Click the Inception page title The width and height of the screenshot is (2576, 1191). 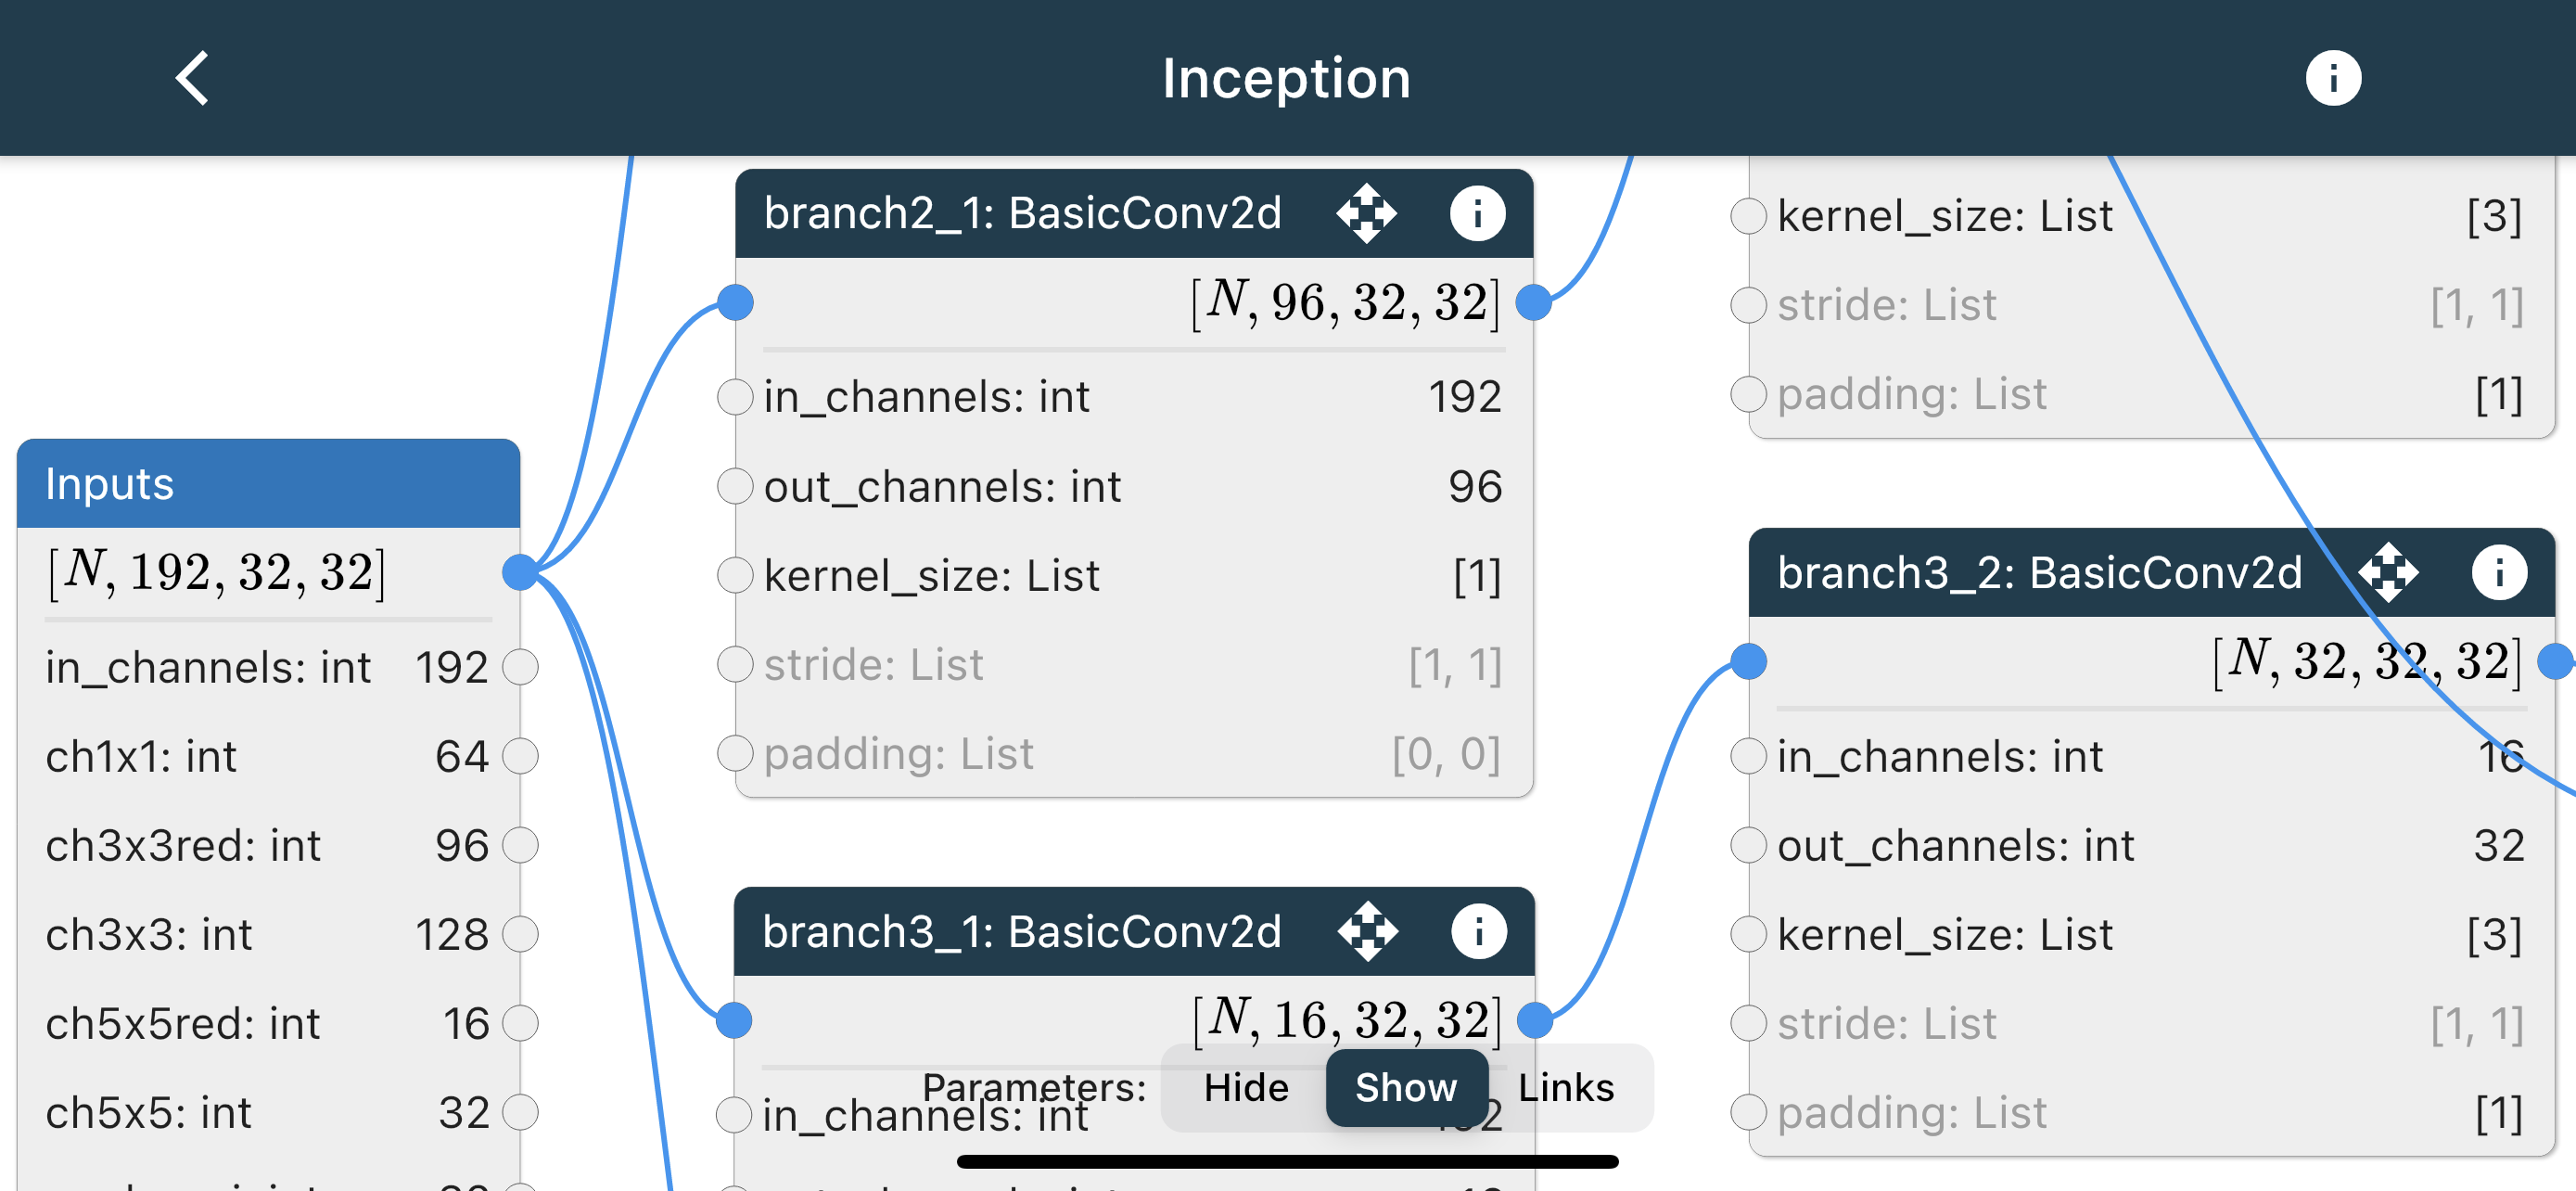pos(1286,78)
